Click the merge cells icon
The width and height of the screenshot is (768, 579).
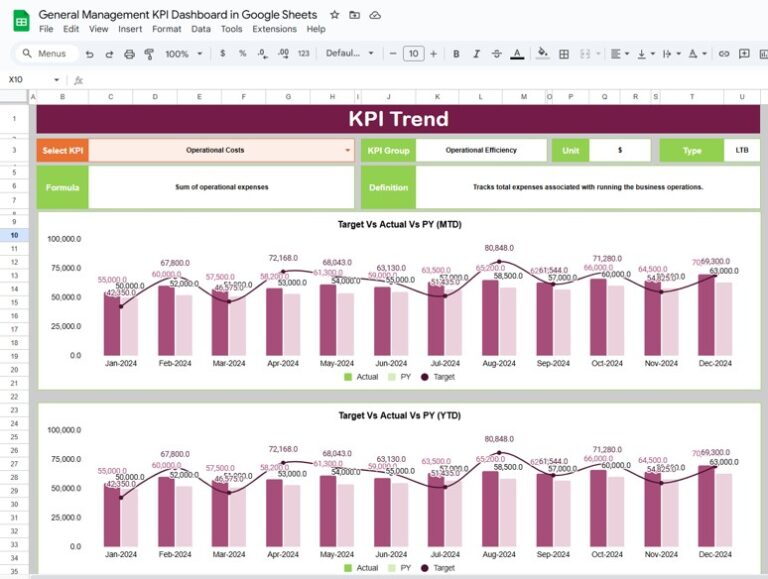585,54
